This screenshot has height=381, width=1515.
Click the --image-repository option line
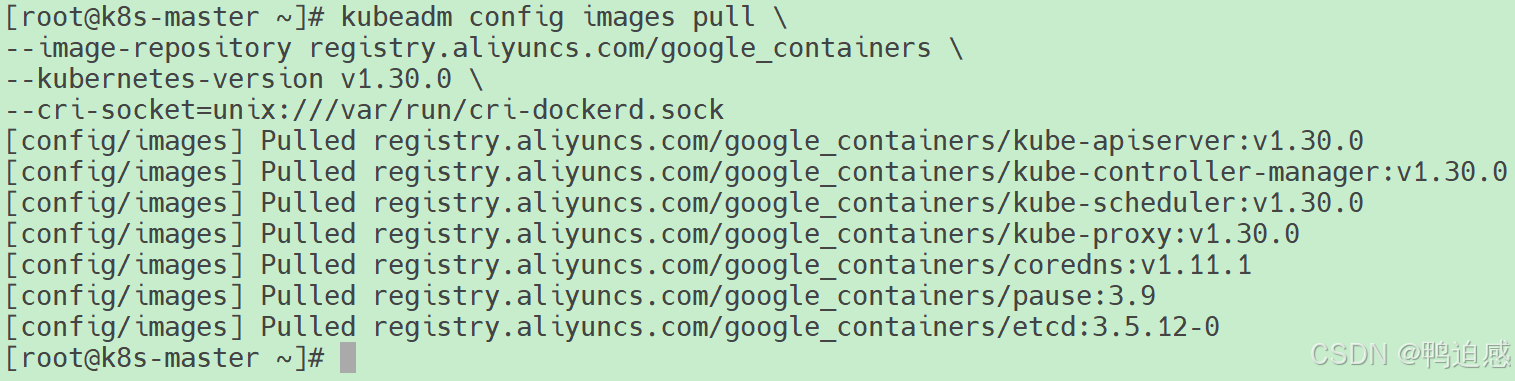tap(484, 47)
